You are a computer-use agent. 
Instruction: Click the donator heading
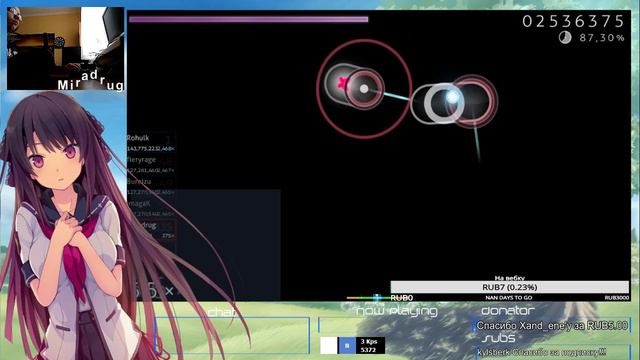click(508, 311)
